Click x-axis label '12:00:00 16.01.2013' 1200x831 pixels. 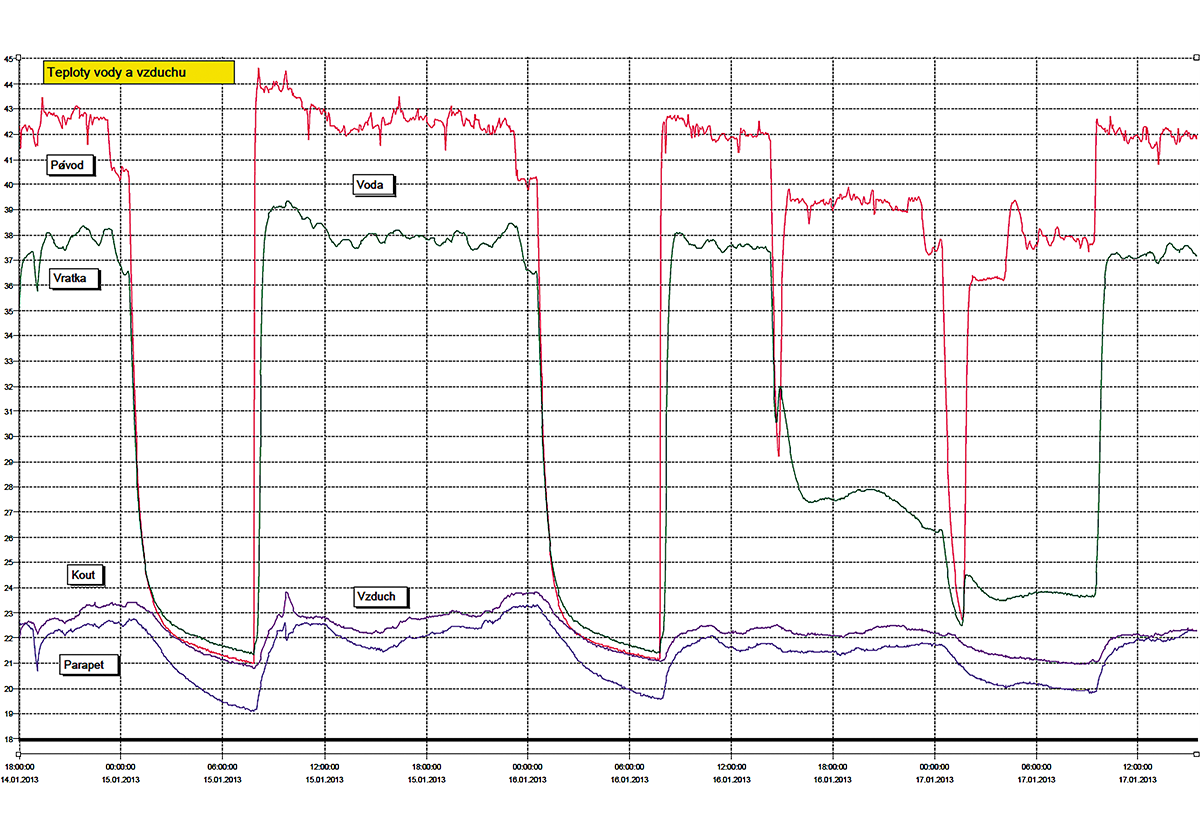tap(731, 771)
